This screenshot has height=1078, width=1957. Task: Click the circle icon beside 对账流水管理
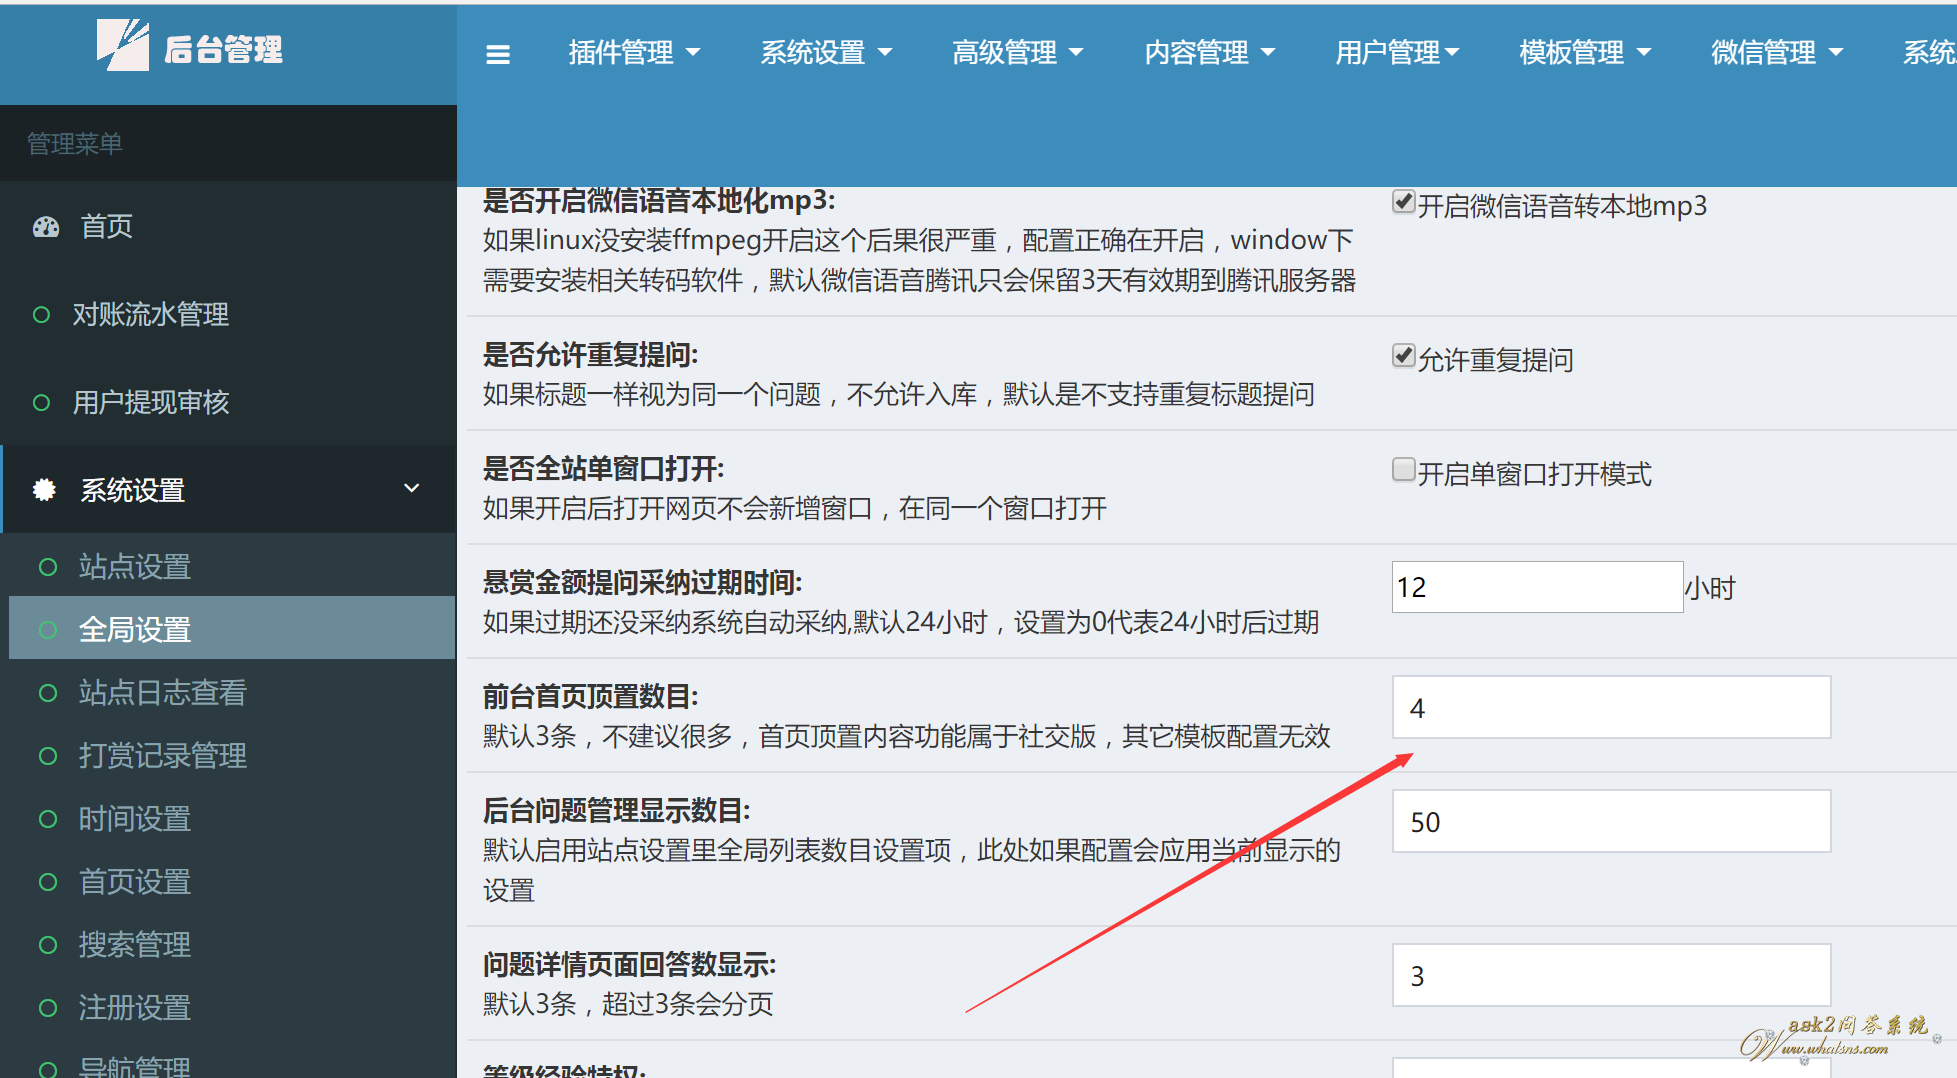41,315
